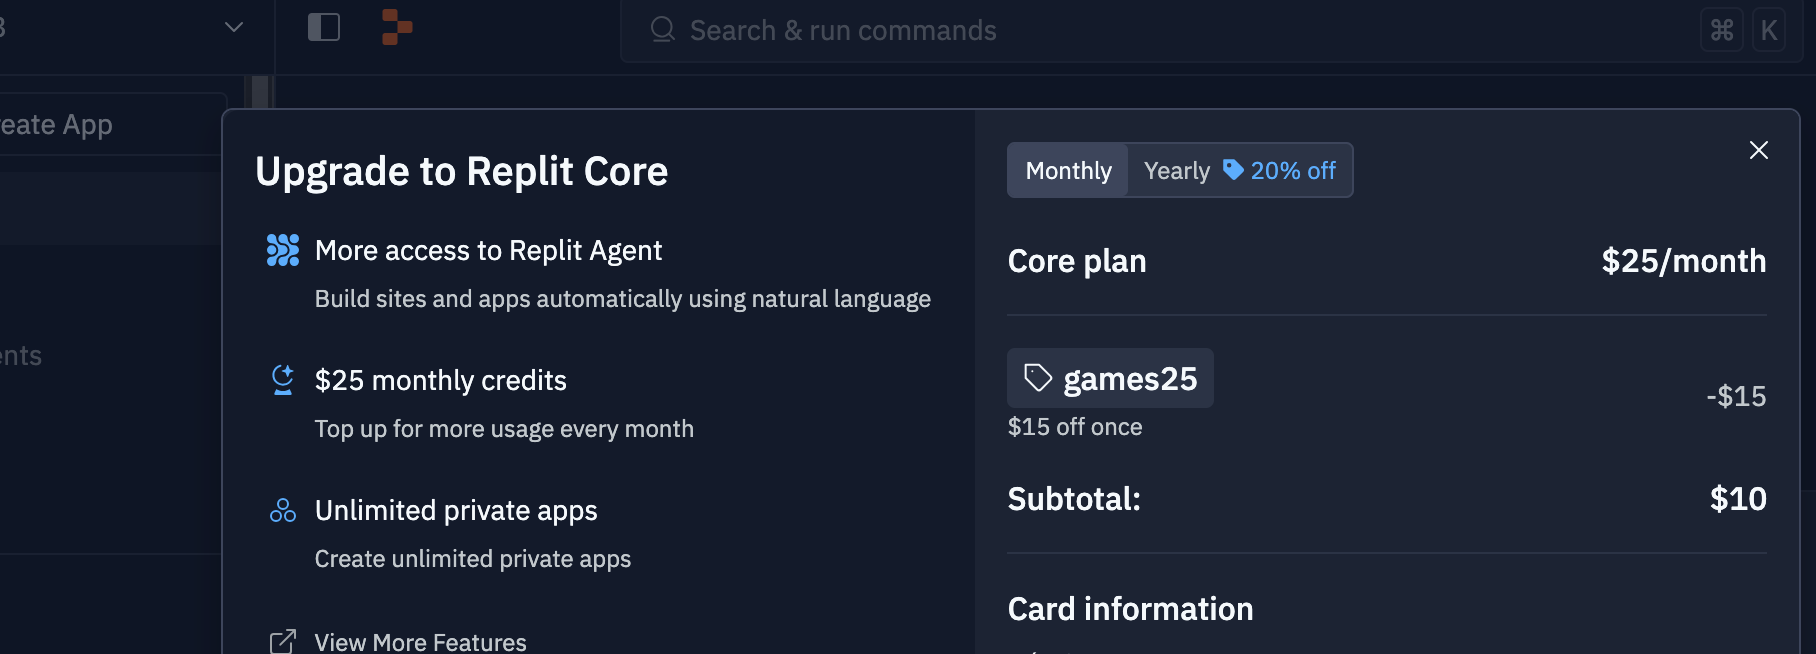Screen dimensions: 1816x654
Task: Click the Replit logo in the top toolbar
Action: tap(396, 29)
